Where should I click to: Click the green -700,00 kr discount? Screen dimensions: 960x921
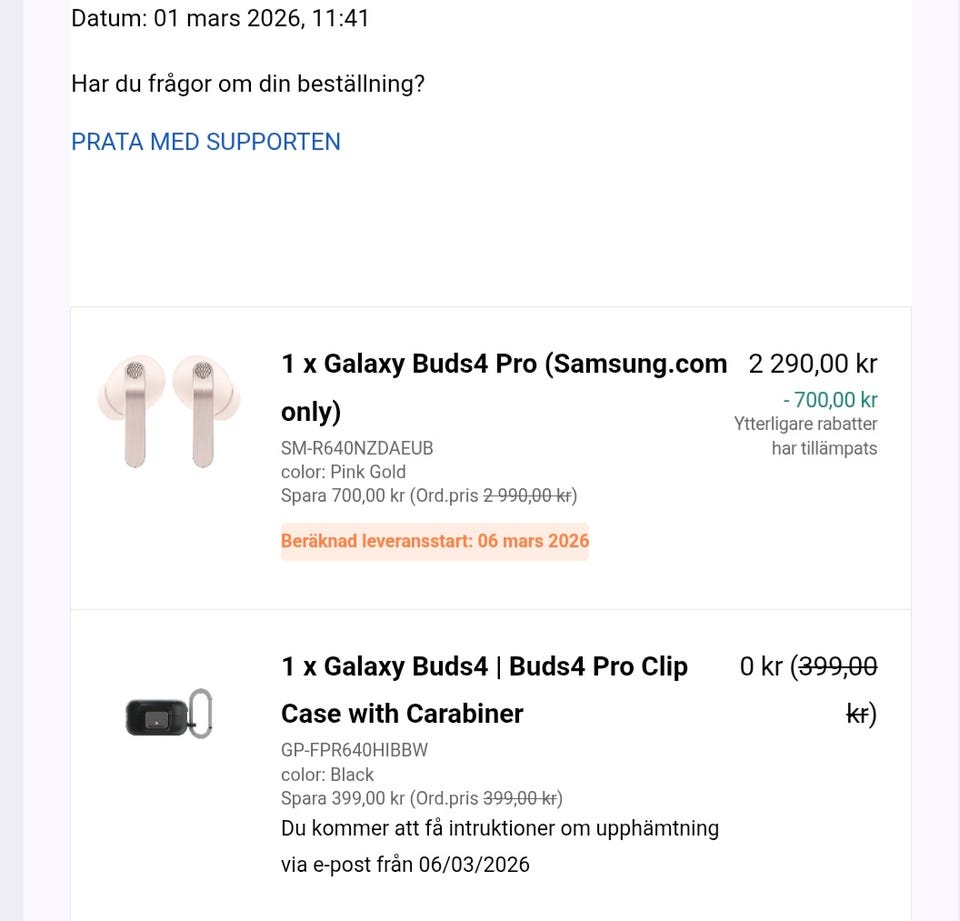830,400
